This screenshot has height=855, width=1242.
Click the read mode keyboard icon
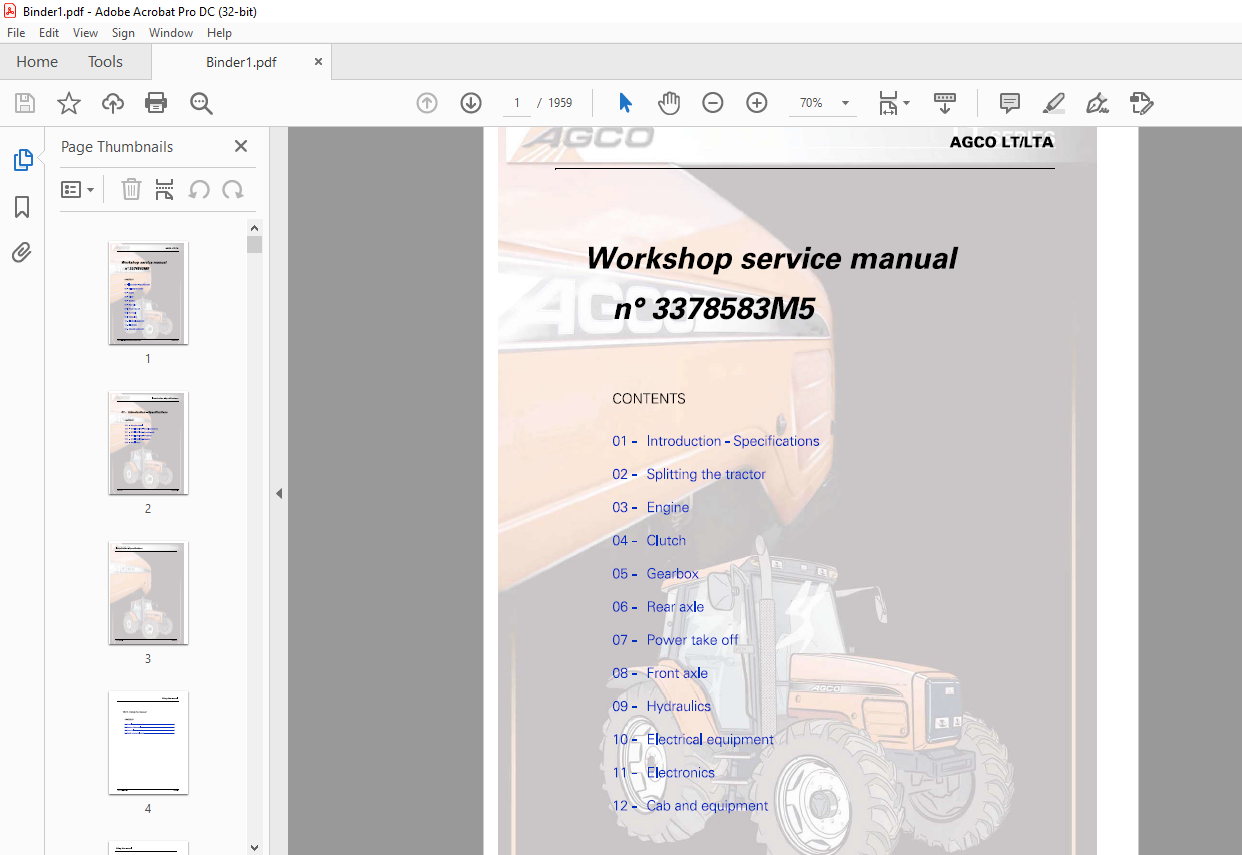pyautogui.click(x=945, y=103)
